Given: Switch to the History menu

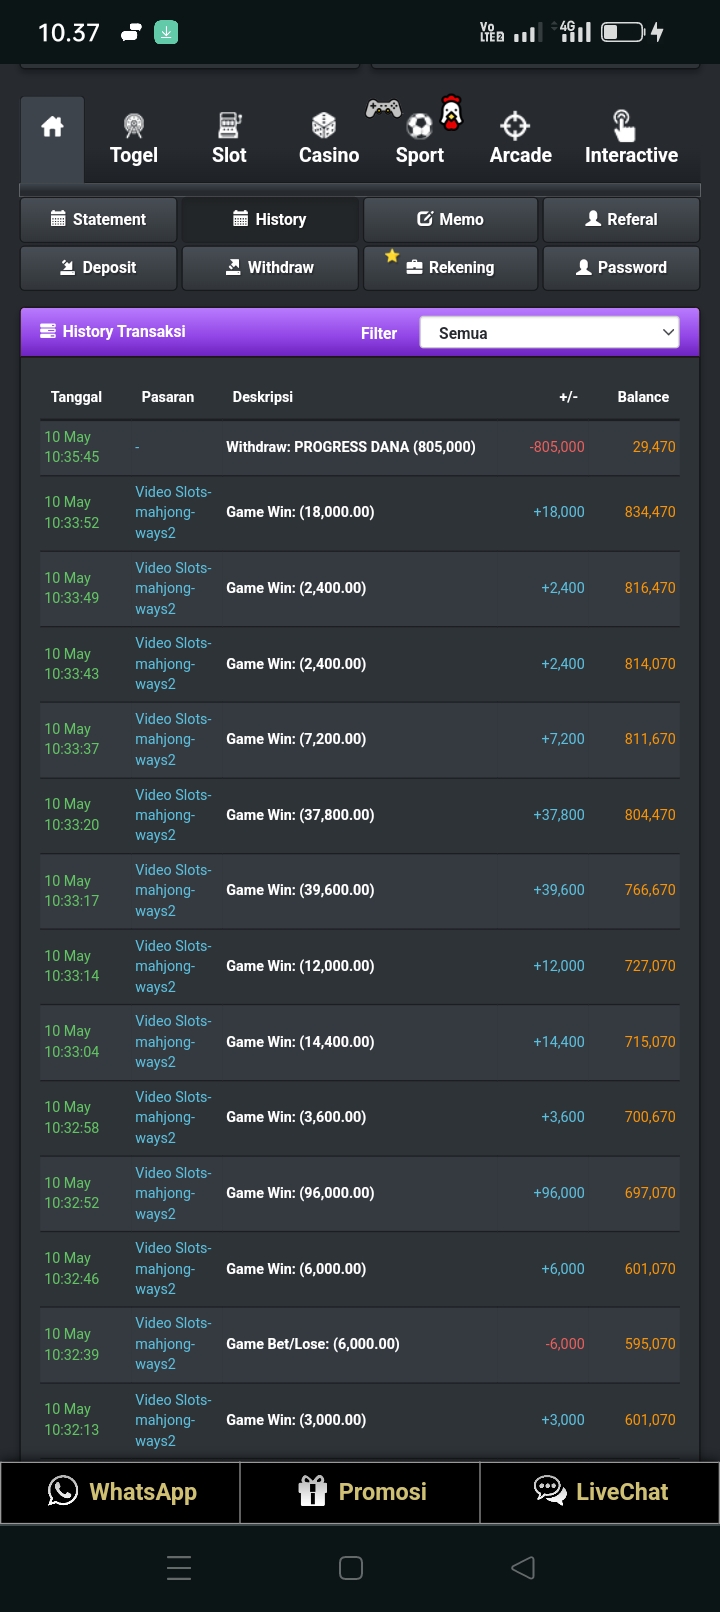Looking at the screenshot, I should coord(270,219).
